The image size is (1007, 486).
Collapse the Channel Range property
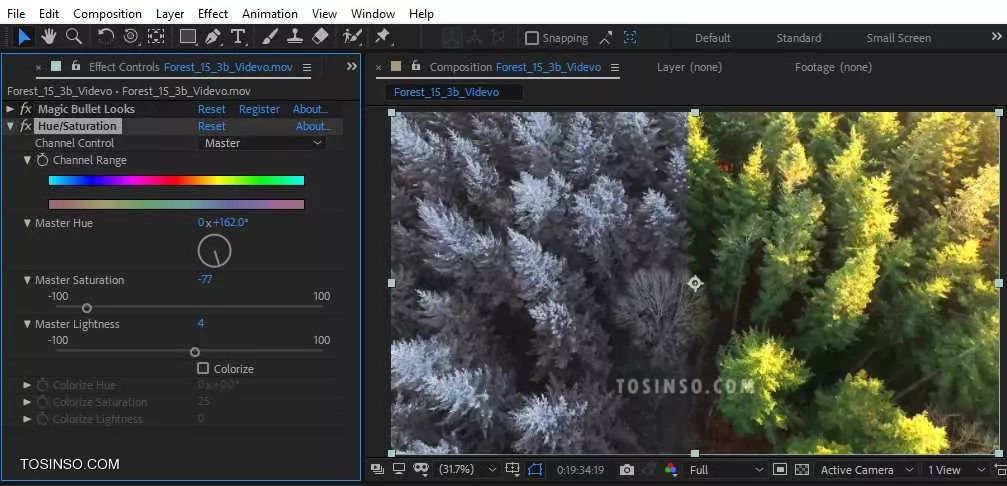(27, 160)
